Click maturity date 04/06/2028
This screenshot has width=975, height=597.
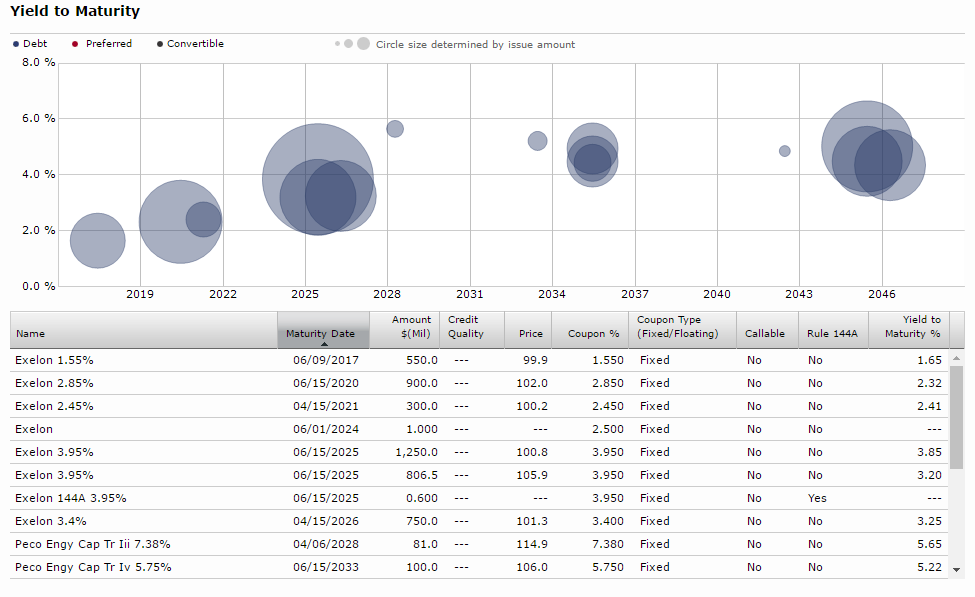pos(326,544)
